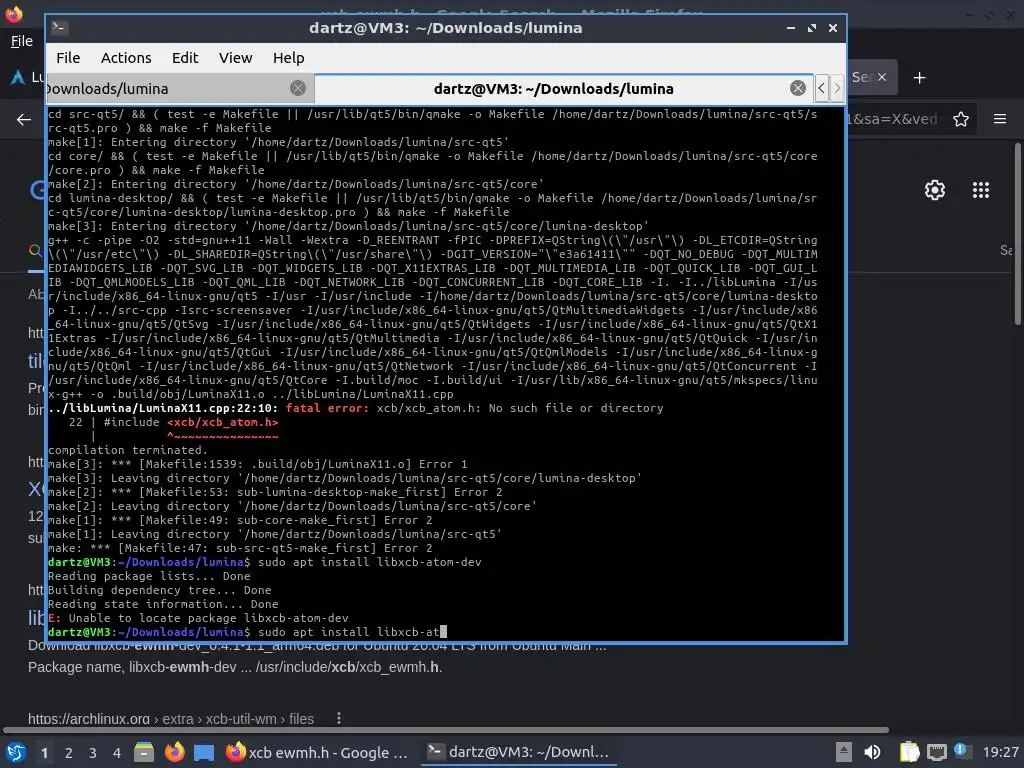Open the update notifier tray icon
1024x768 pixels.
coord(961,751)
